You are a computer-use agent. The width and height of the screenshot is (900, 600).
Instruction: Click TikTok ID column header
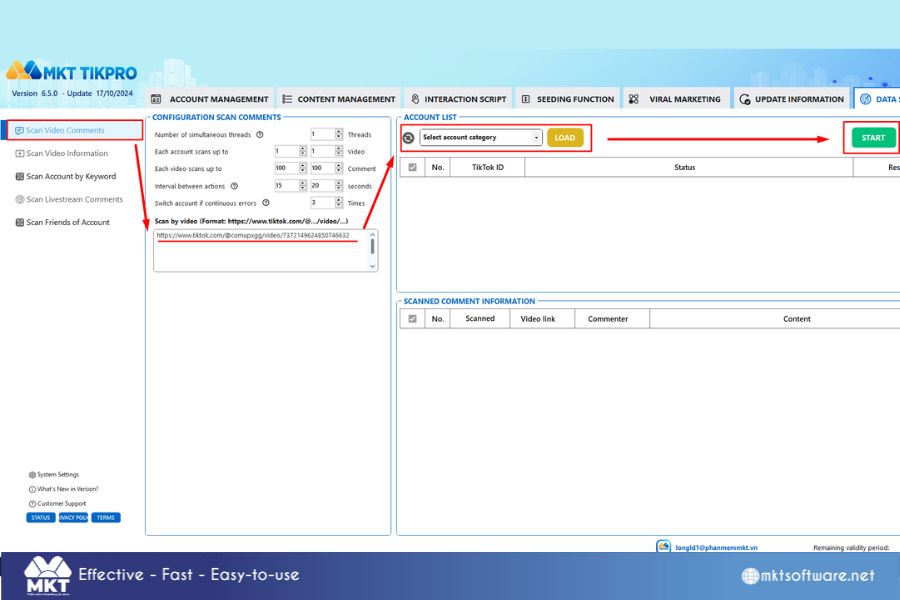coord(488,167)
